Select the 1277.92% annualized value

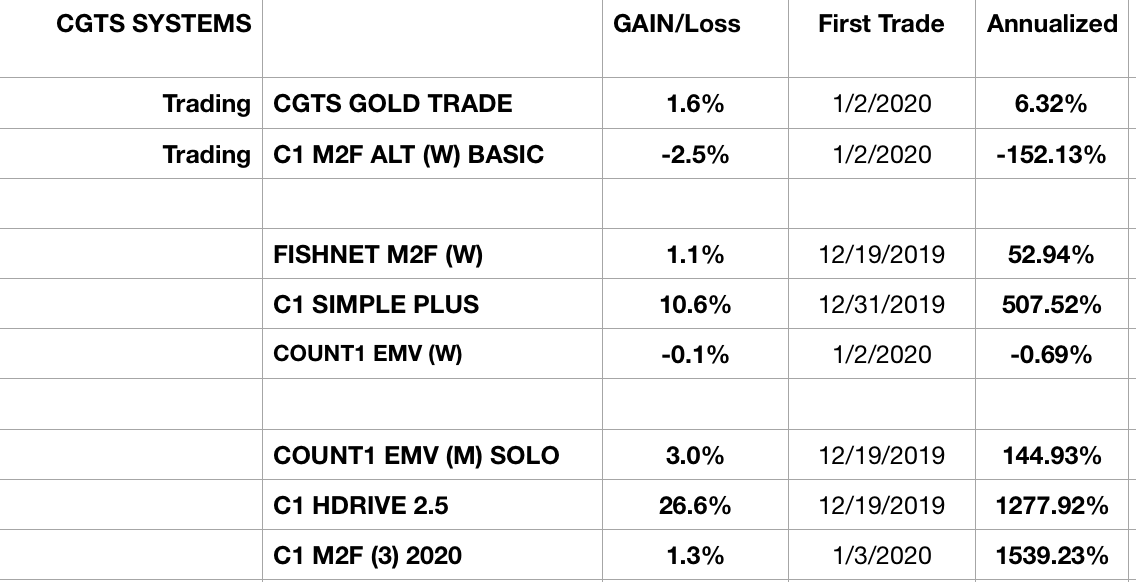[x=1052, y=506]
